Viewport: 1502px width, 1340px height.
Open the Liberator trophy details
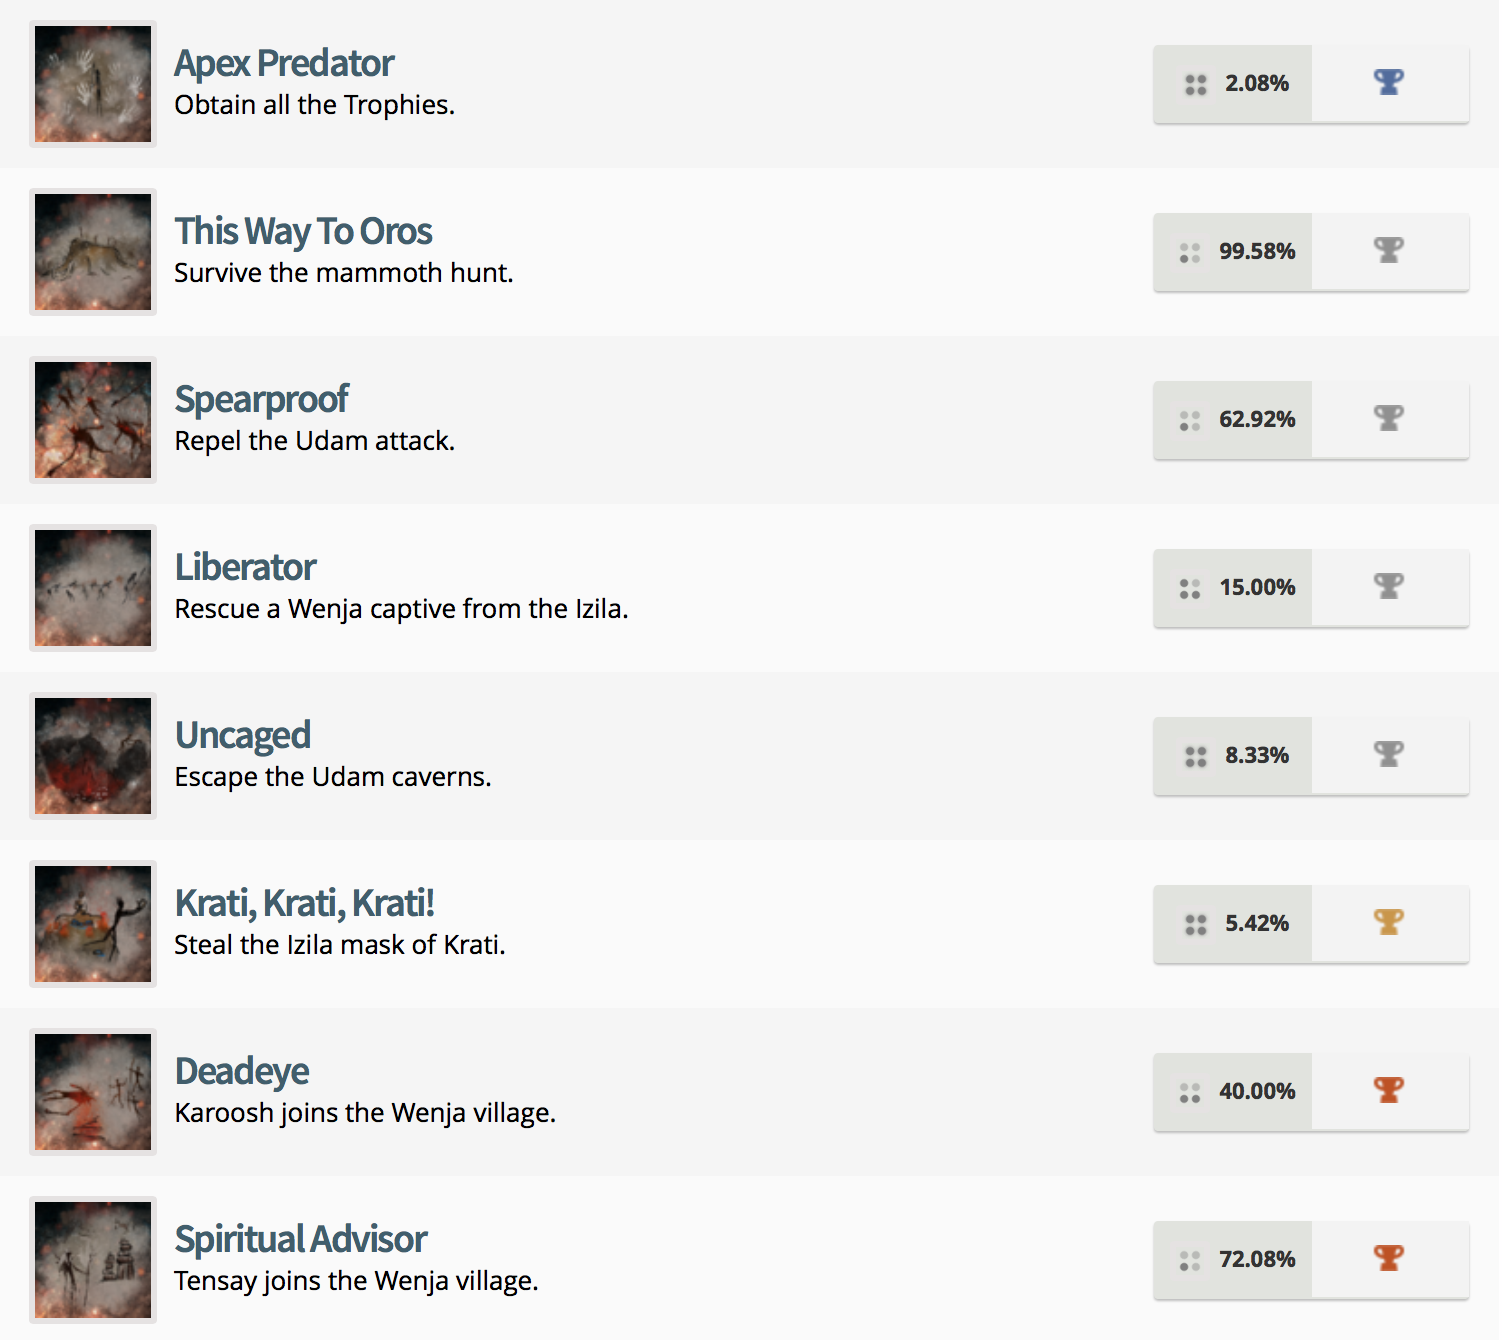245,566
